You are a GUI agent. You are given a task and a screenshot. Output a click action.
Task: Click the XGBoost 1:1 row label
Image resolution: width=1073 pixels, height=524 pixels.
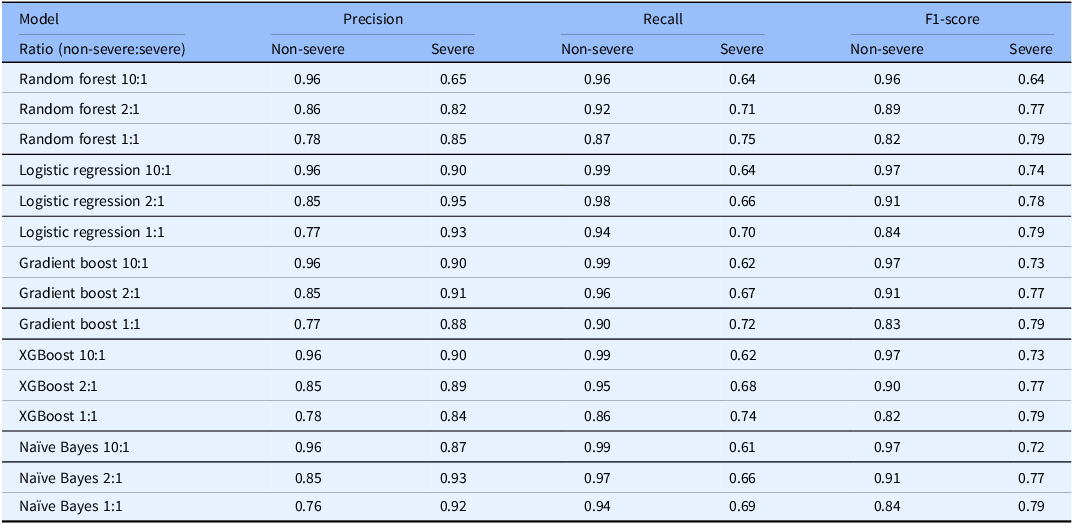[x=57, y=416]
